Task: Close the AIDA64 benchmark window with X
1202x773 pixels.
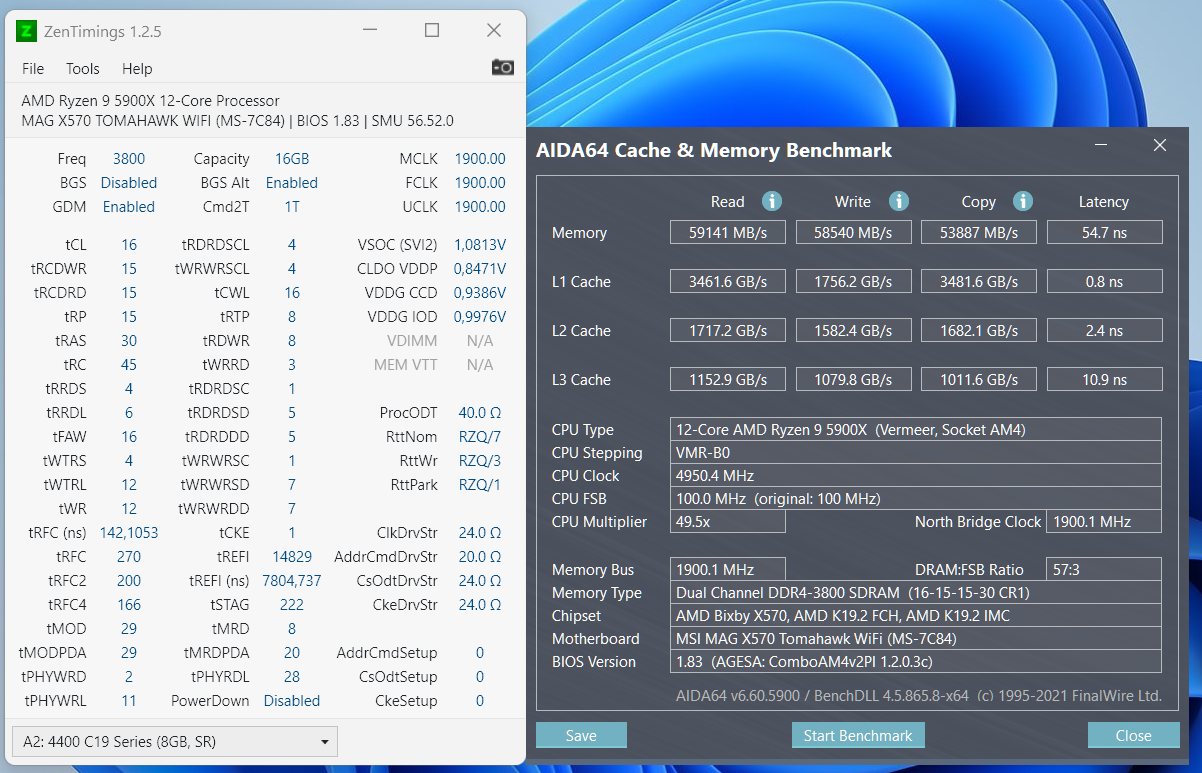Action: [x=1160, y=145]
